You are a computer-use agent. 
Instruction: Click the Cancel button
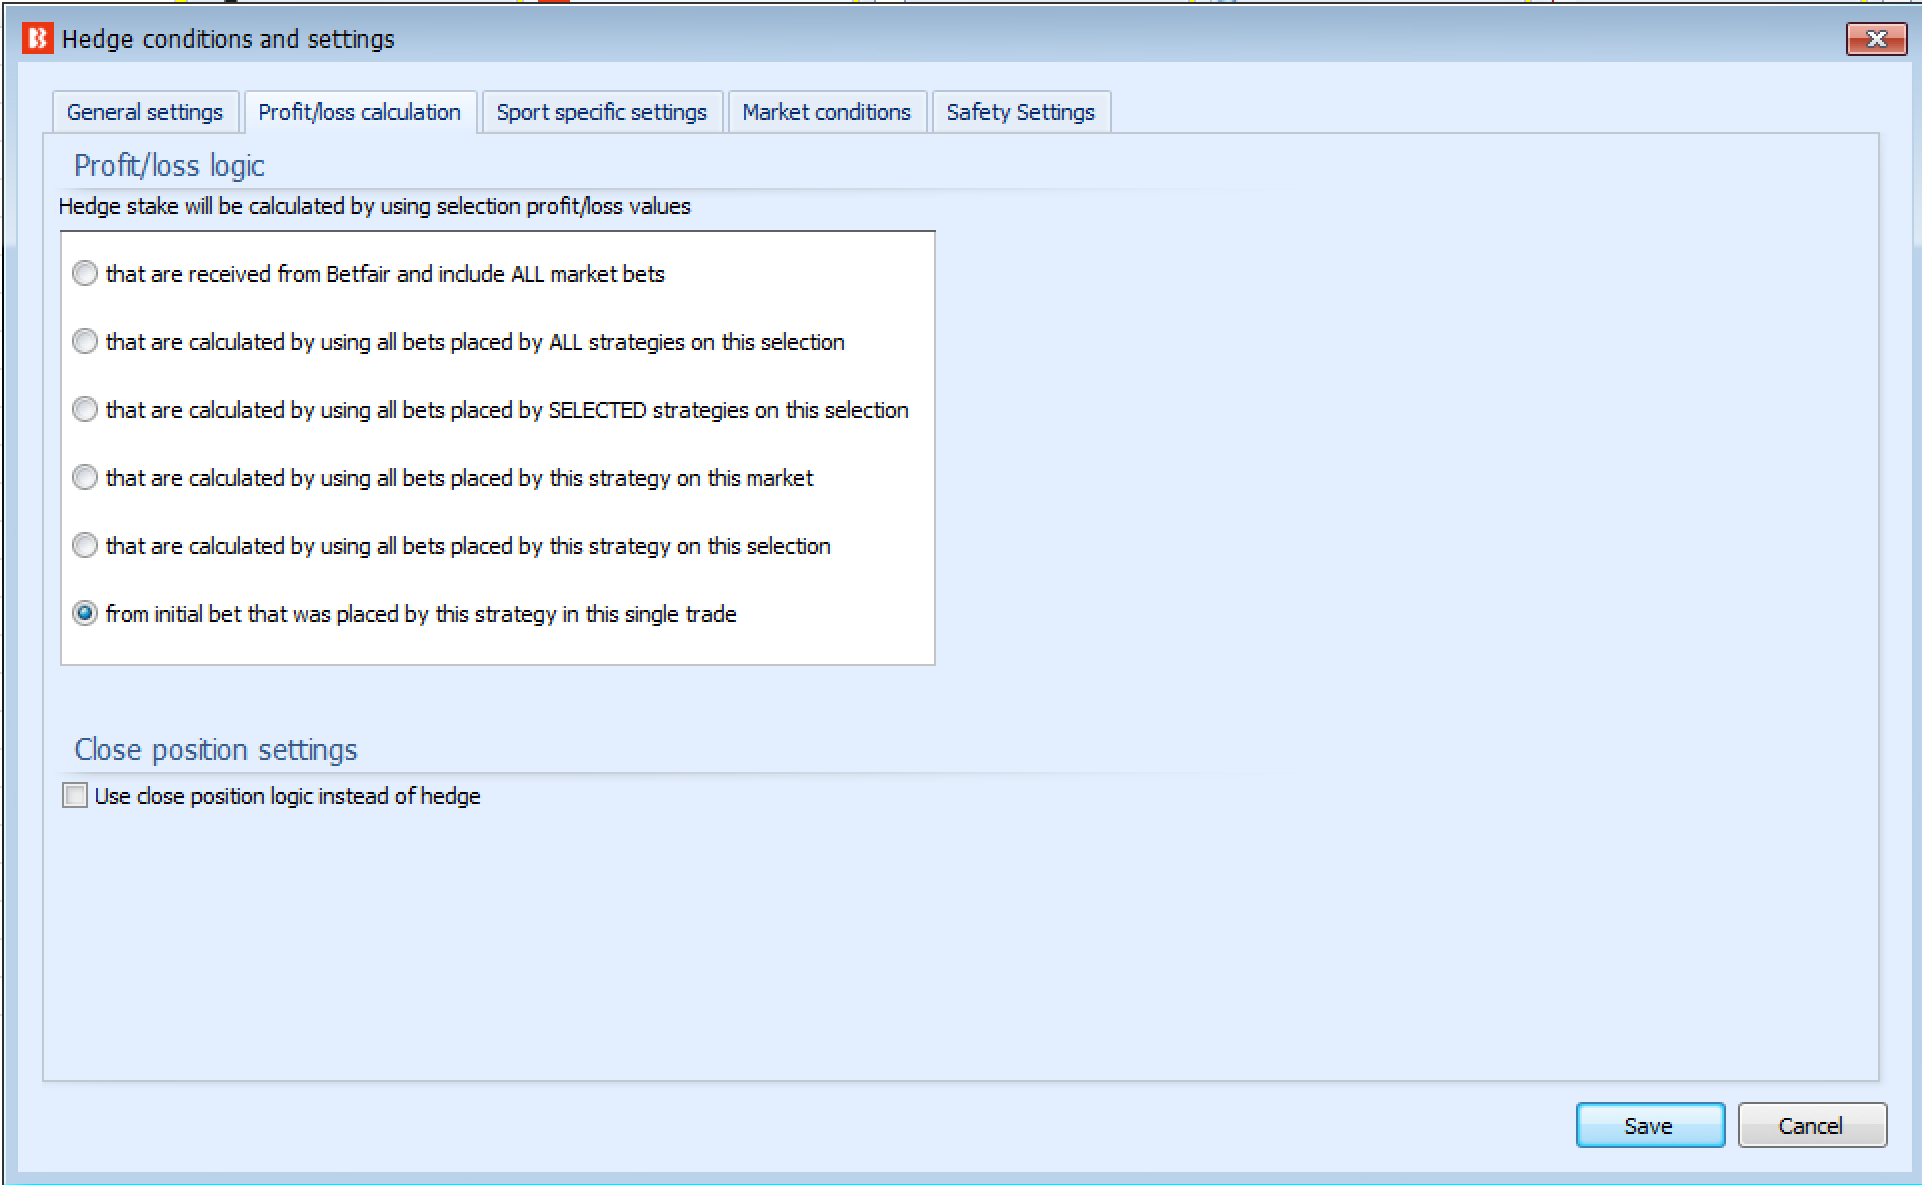coord(1812,1125)
